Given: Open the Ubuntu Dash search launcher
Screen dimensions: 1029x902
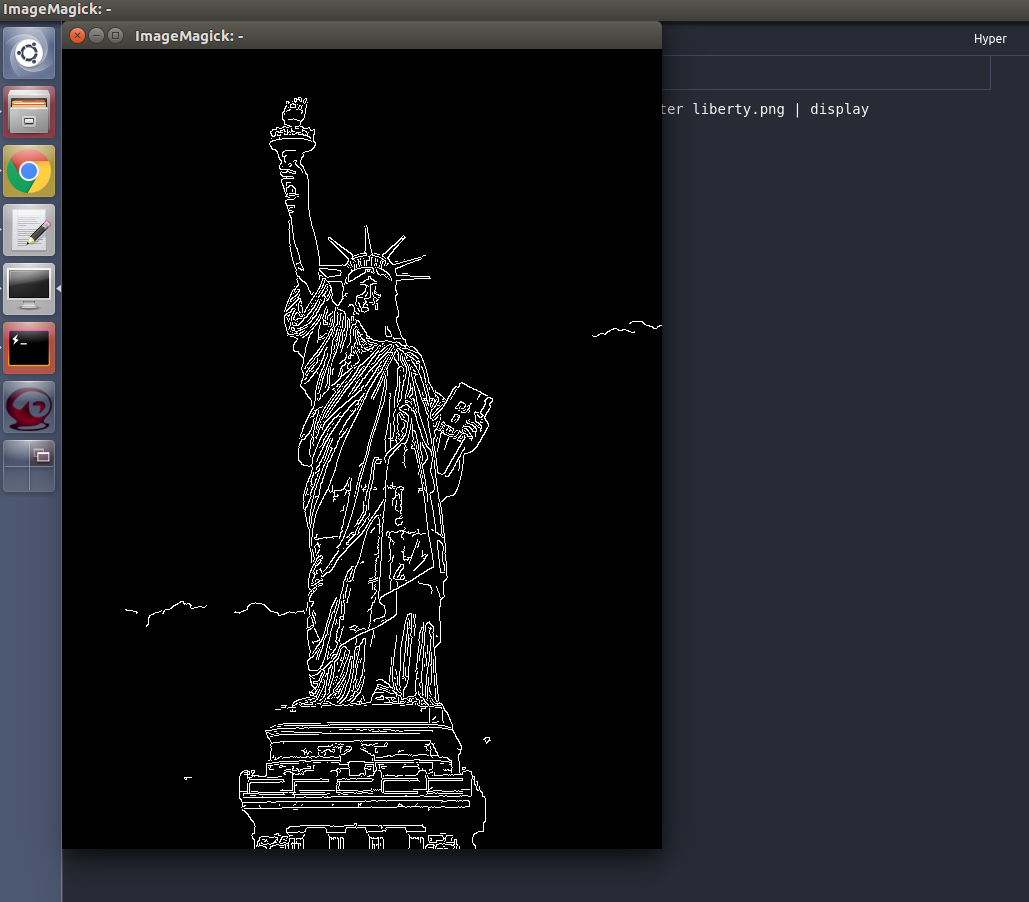Looking at the screenshot, I should (29, 52).
